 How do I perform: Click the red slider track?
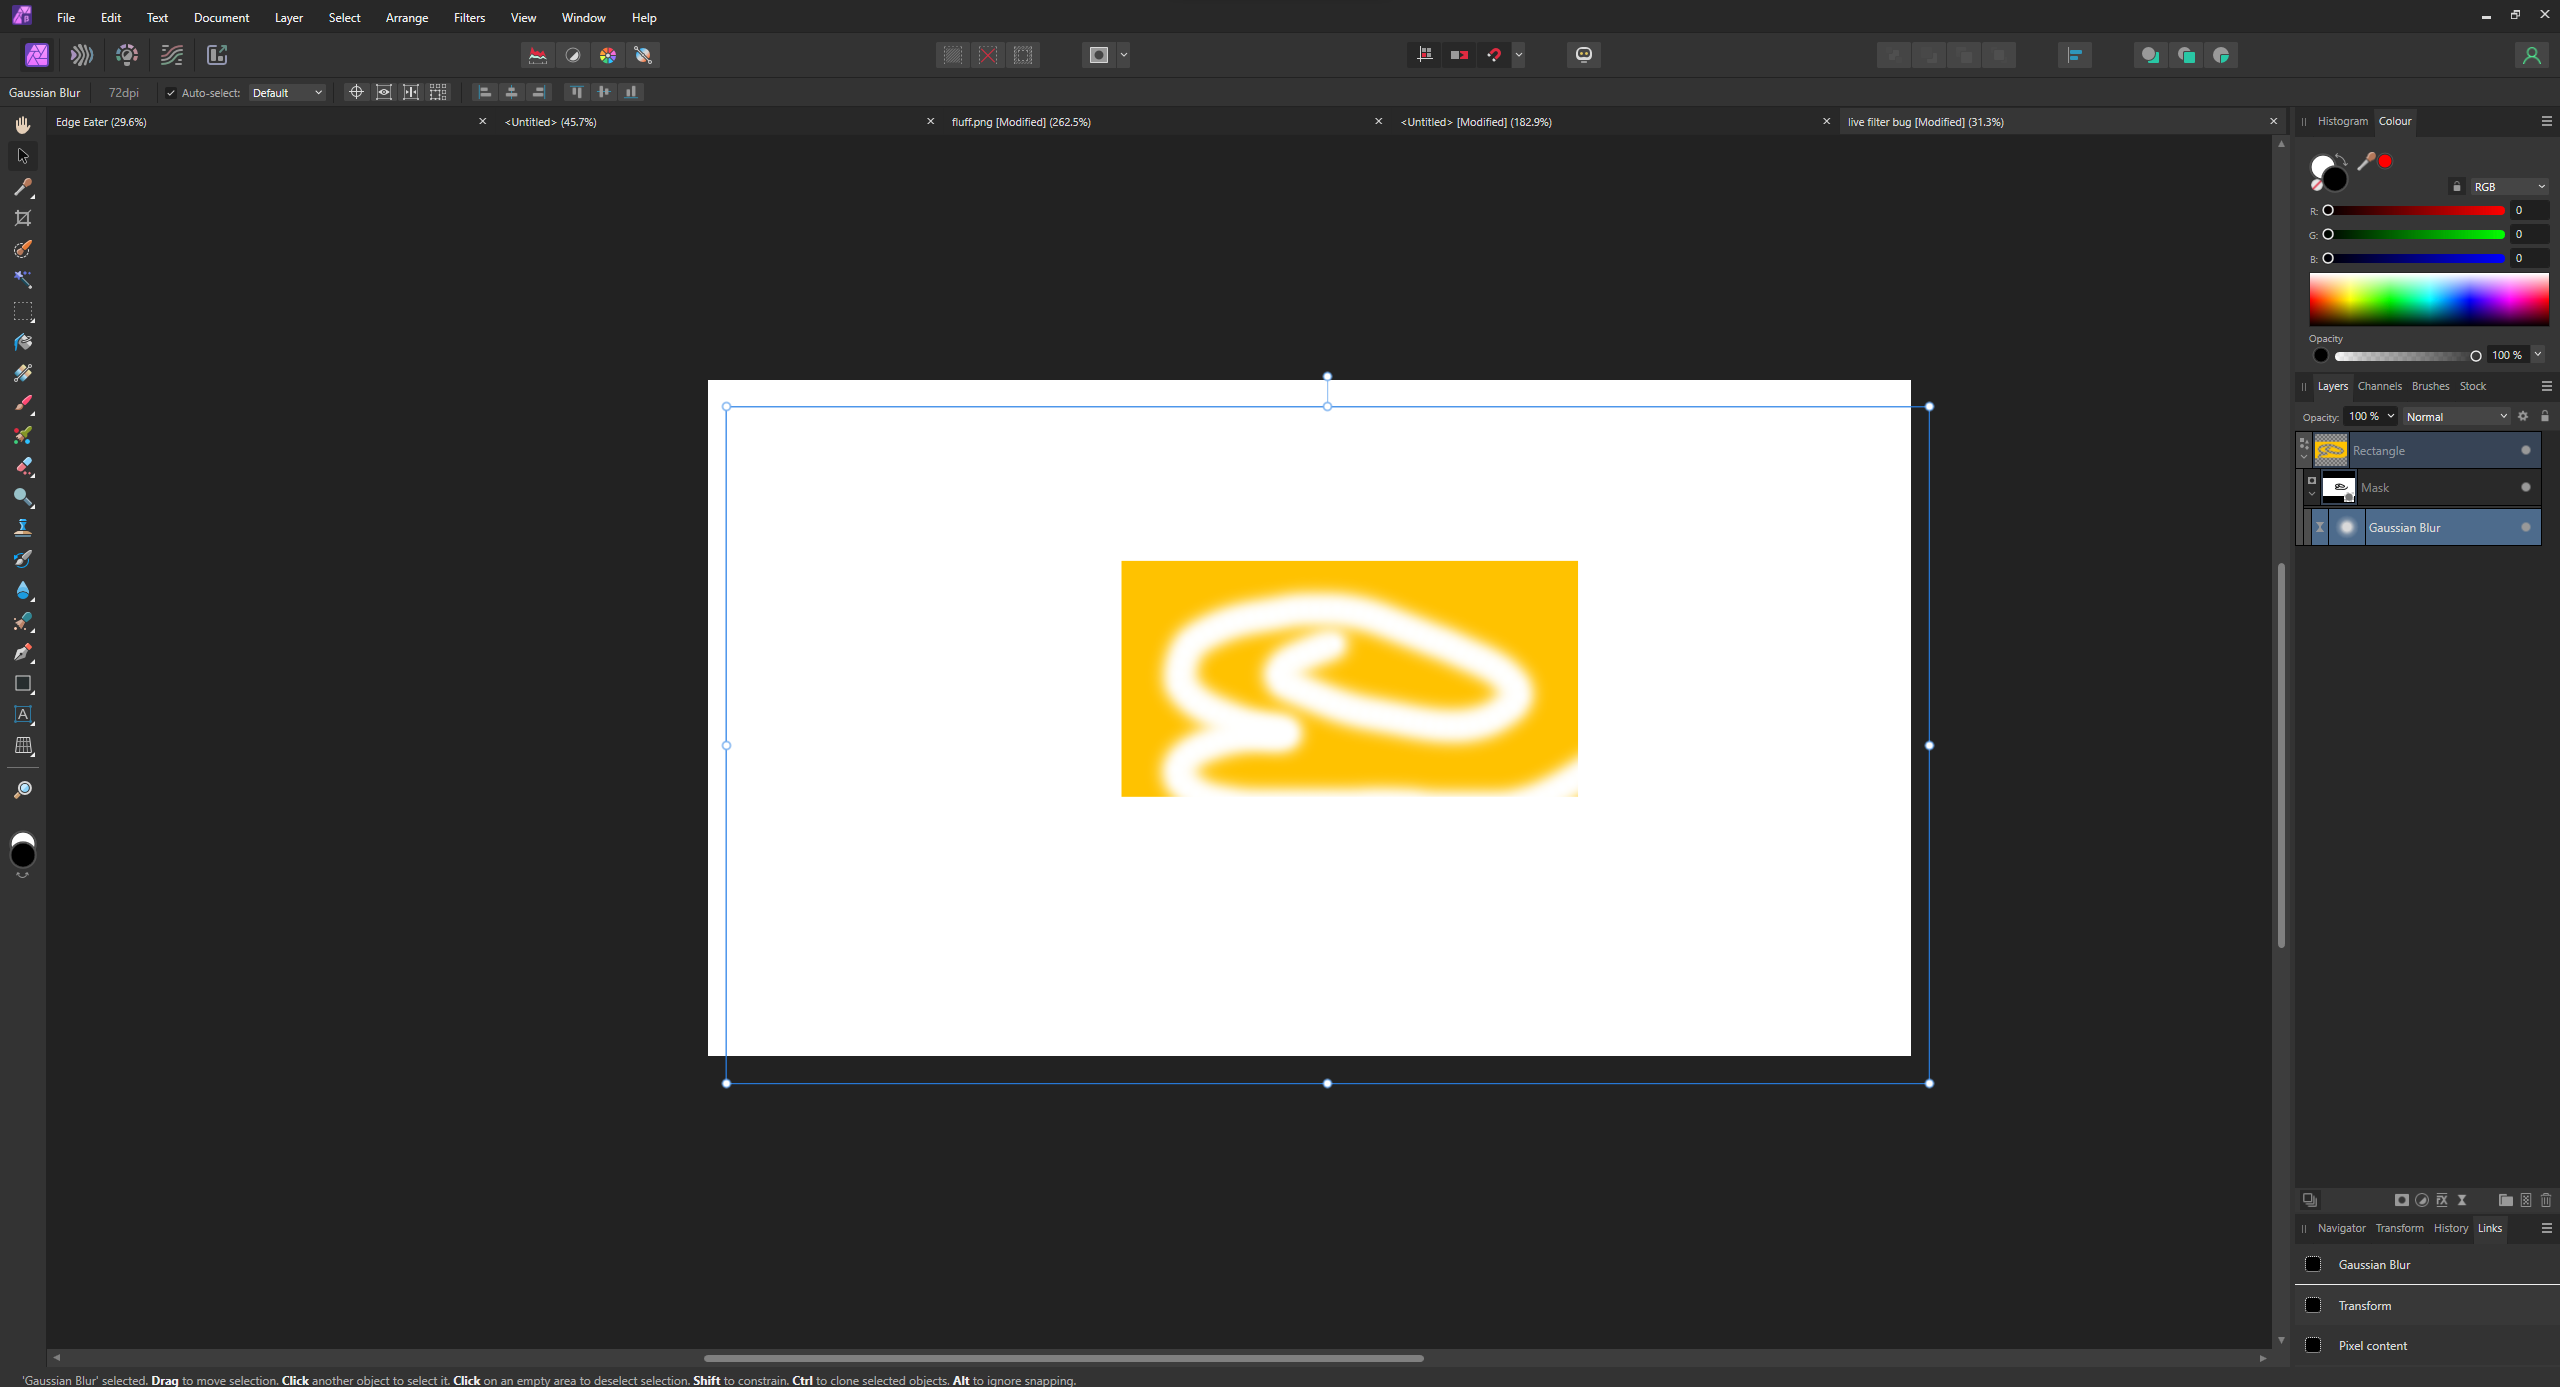coord(2416,210)
